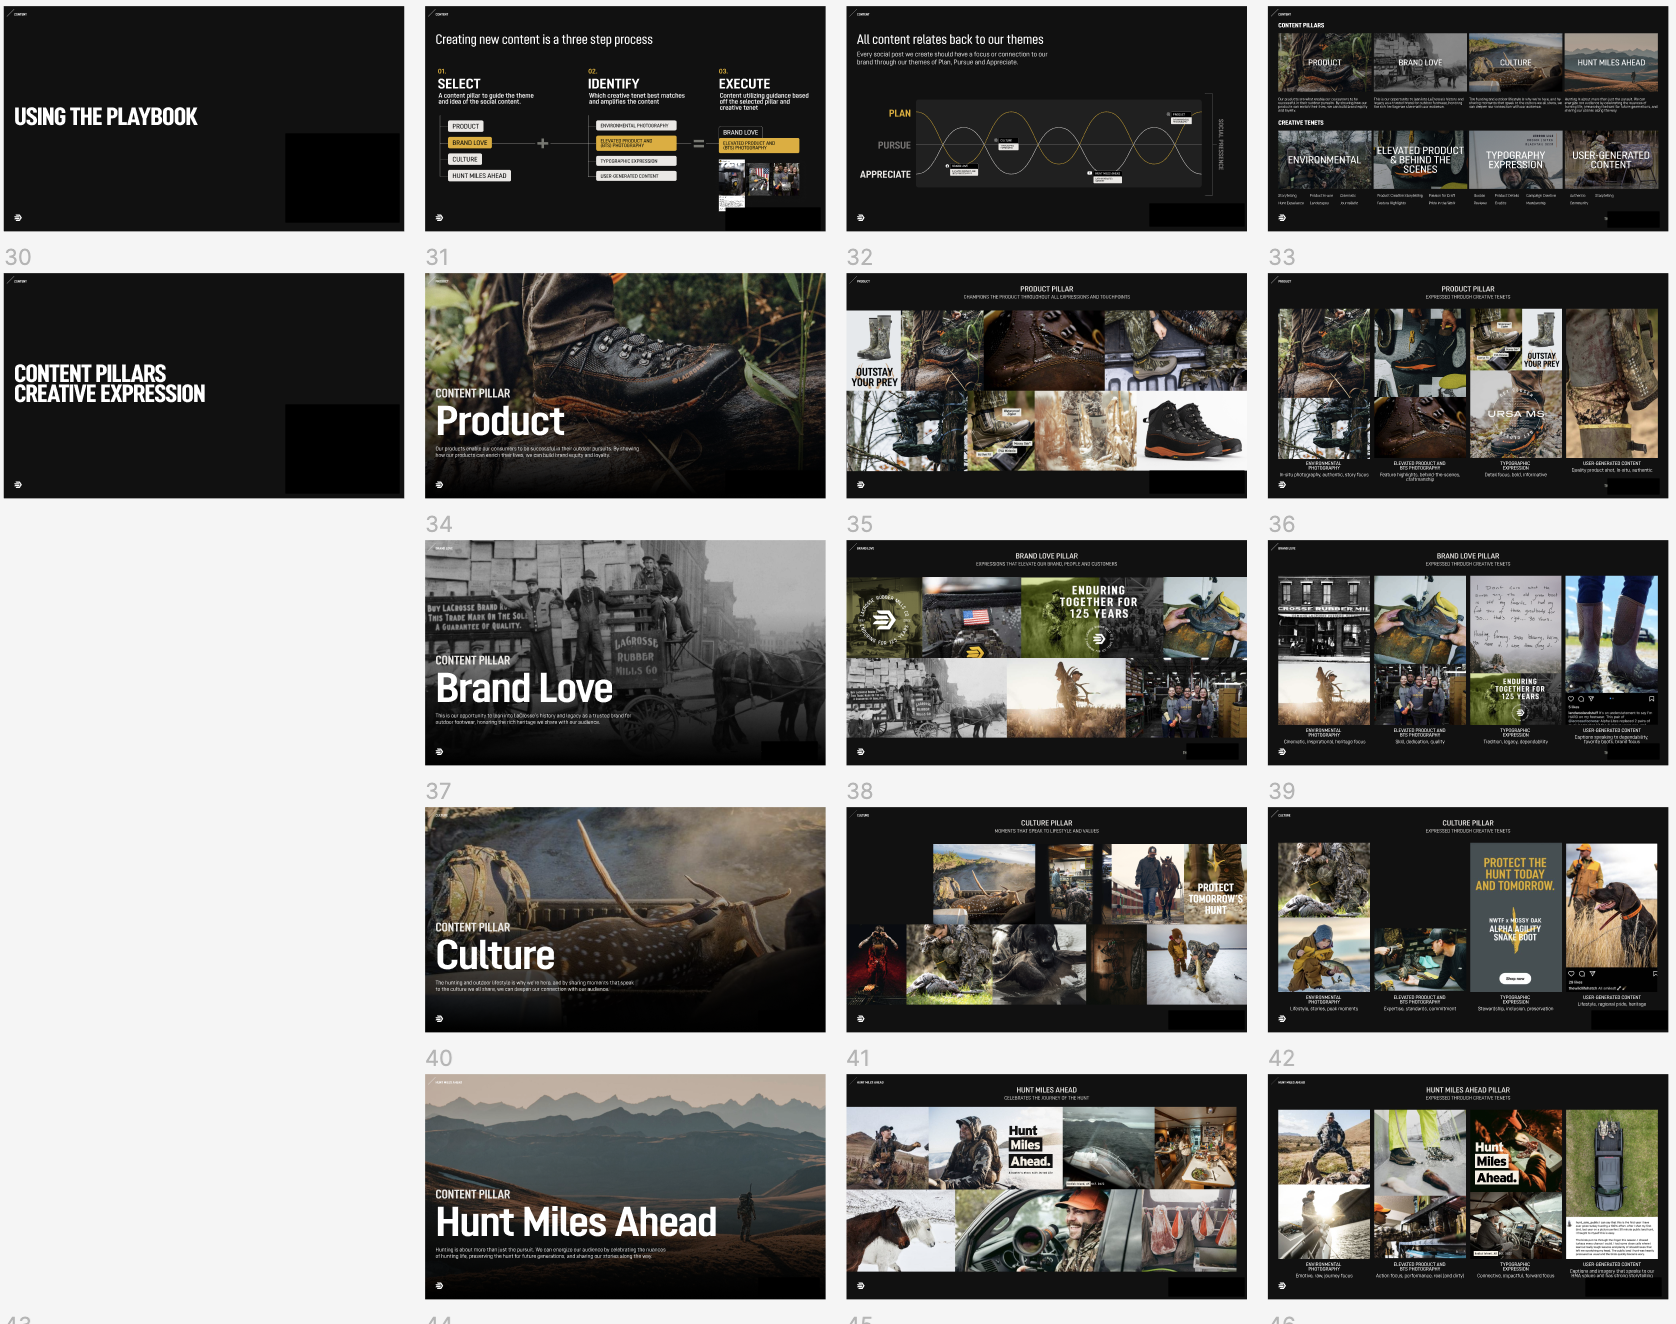Image resolution: width=1676 pixels, height=1324 pixels.
Task: Click the slide number label '36'
Action: point(1282,524)
